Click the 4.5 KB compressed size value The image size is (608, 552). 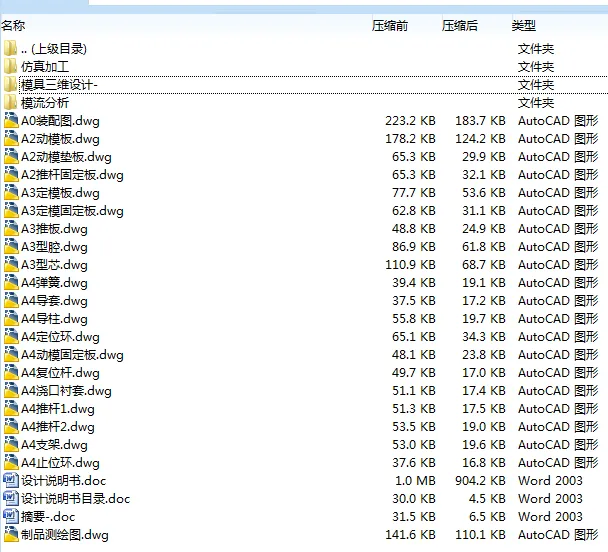487,499
